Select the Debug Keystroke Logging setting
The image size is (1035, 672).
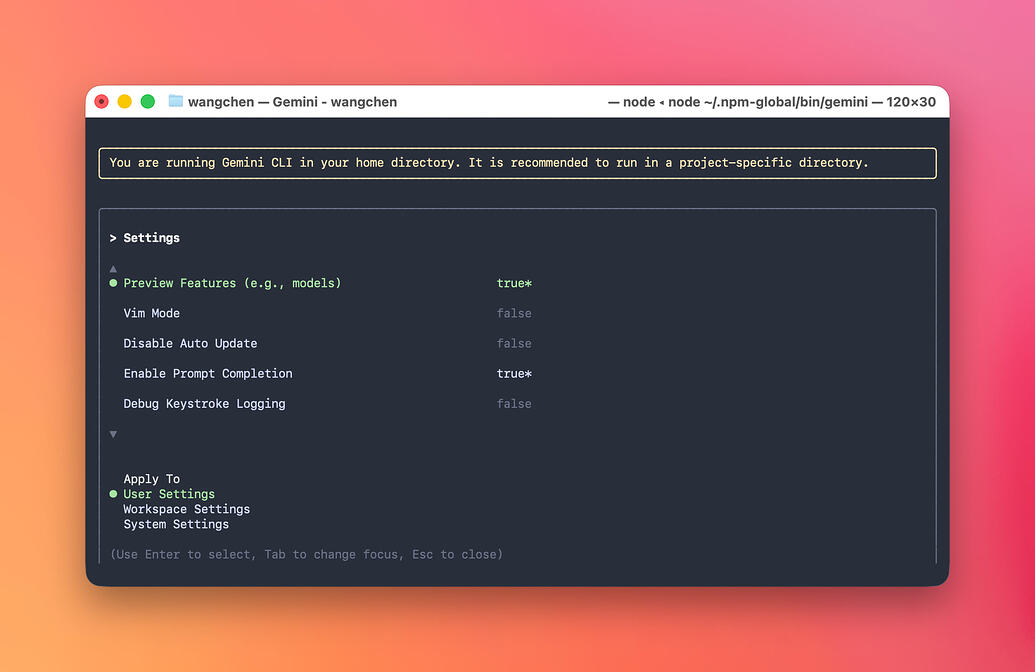[205, 404]
